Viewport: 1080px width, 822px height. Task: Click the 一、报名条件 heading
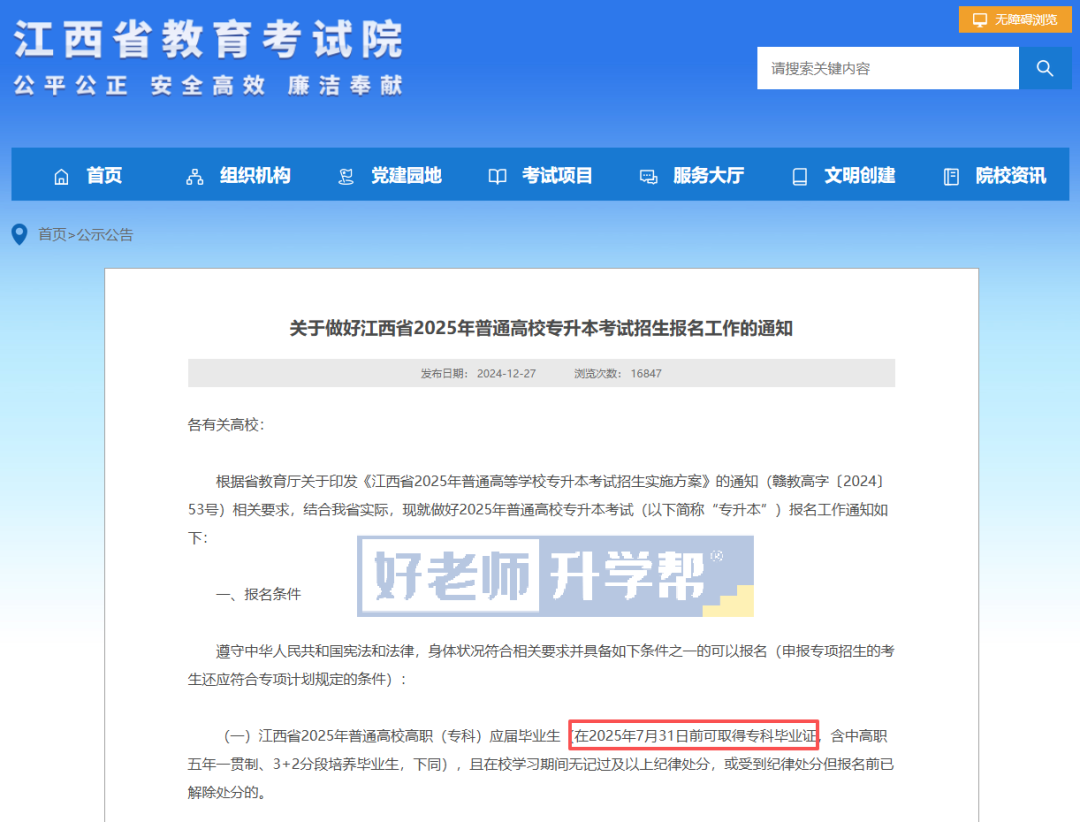pyautogui.click(x=258, y=595)
